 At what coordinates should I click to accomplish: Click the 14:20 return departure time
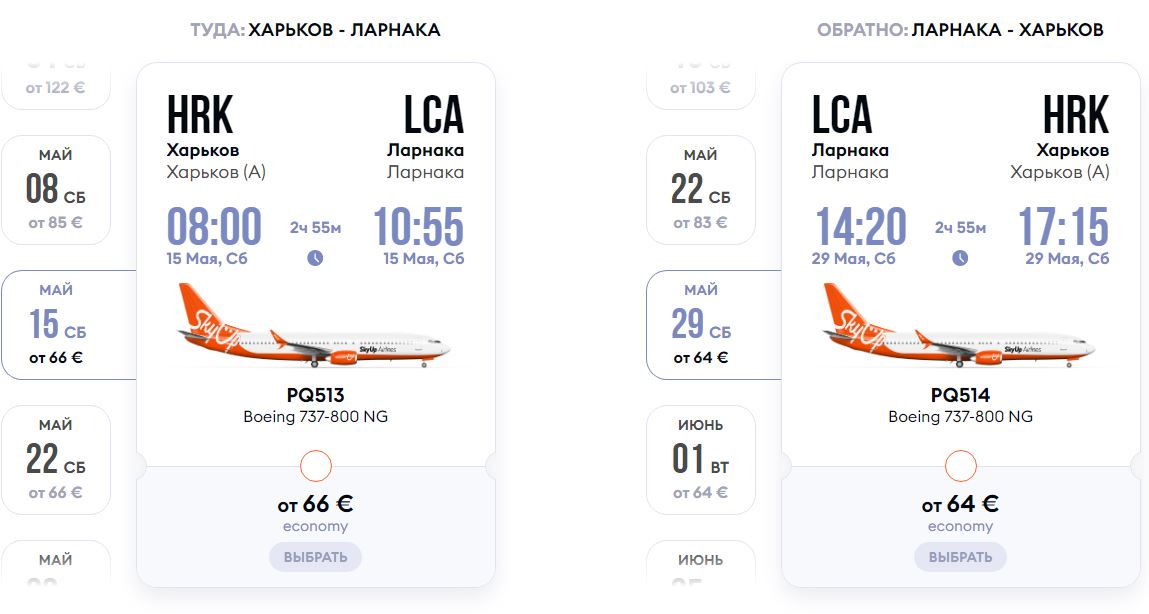(860, 227)
